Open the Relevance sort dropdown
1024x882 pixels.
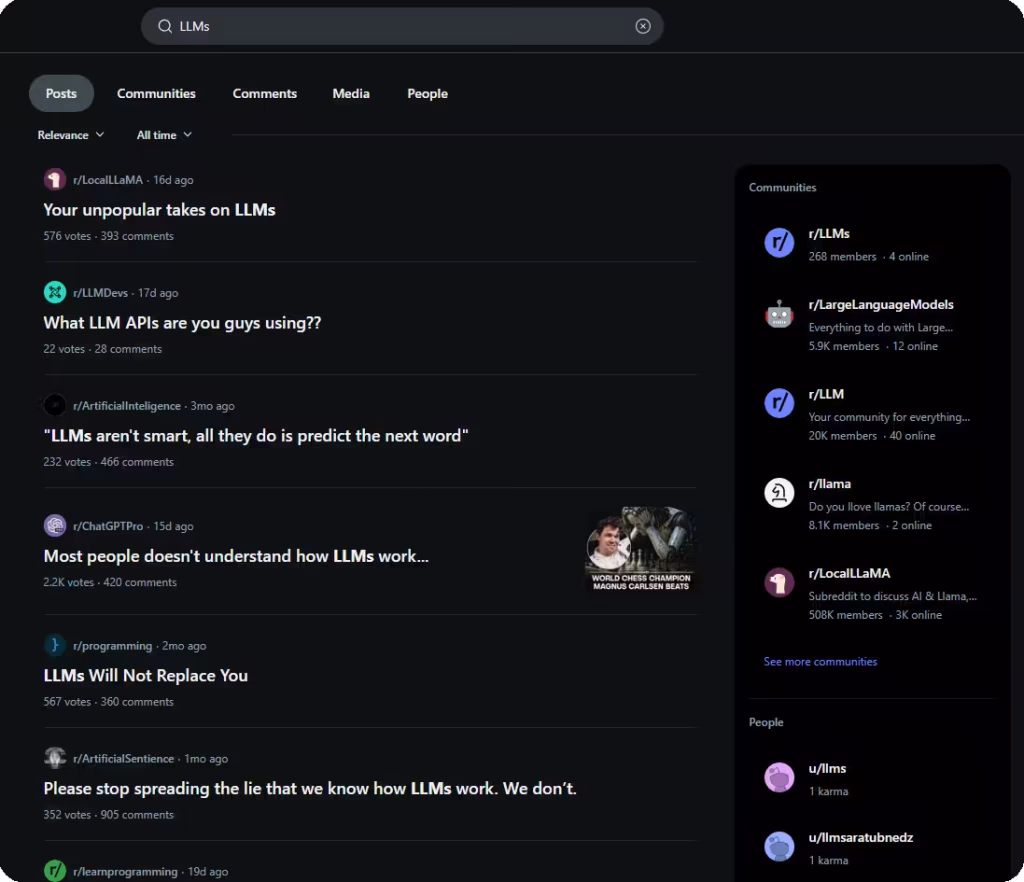(71, 134)
